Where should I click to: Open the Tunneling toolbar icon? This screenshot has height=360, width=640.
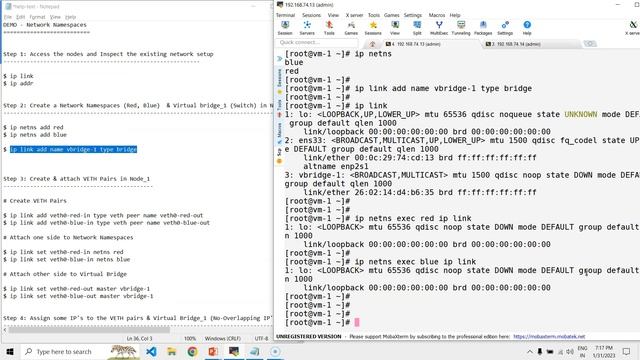click(461, 28)
